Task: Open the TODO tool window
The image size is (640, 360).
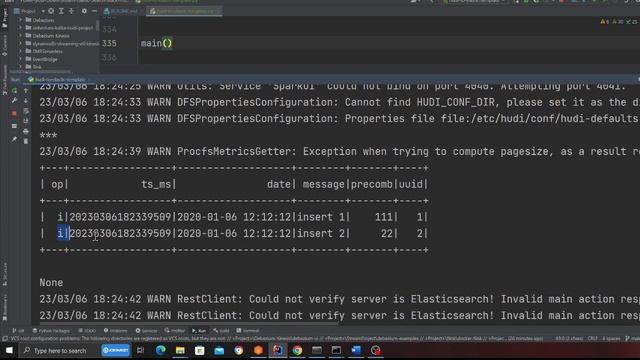Action: [x=87, y=331]
